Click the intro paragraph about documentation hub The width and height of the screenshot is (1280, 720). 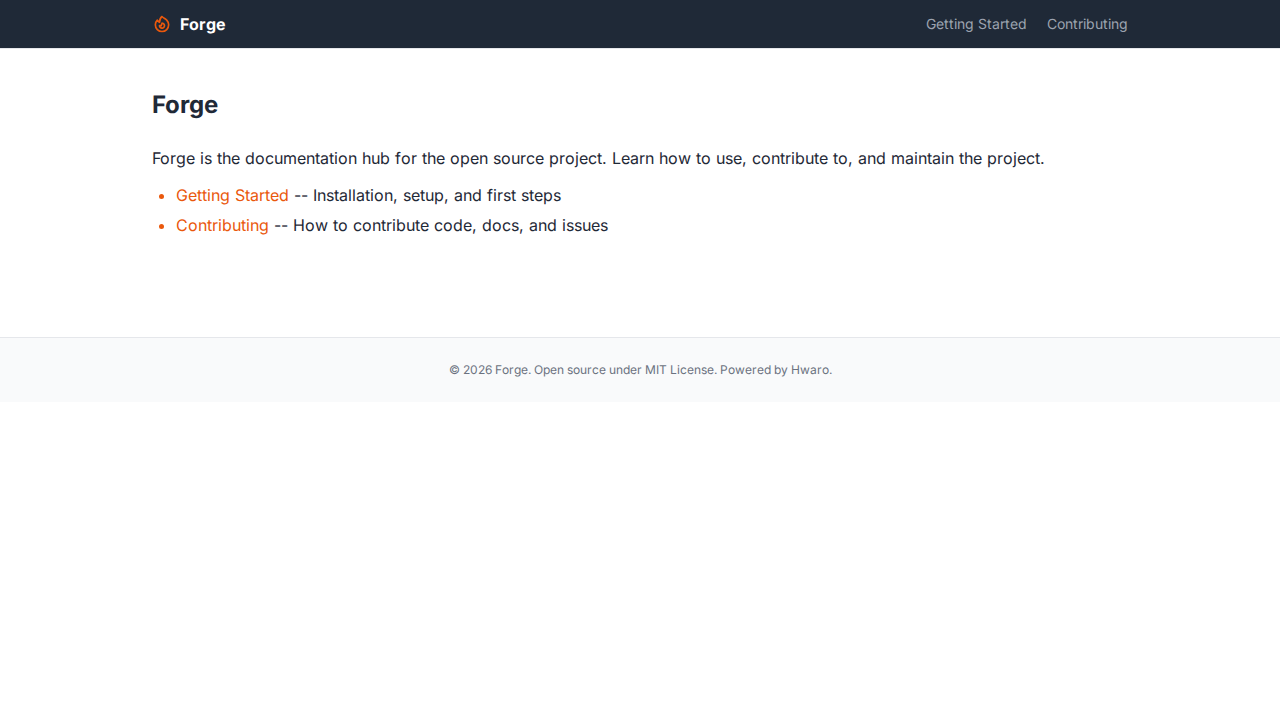point(598,159)
